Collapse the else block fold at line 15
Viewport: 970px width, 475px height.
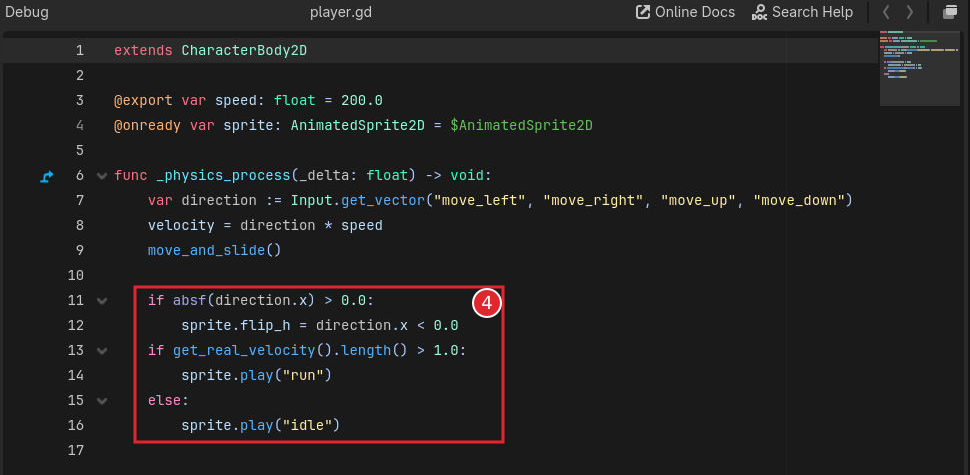pos(101,401)
